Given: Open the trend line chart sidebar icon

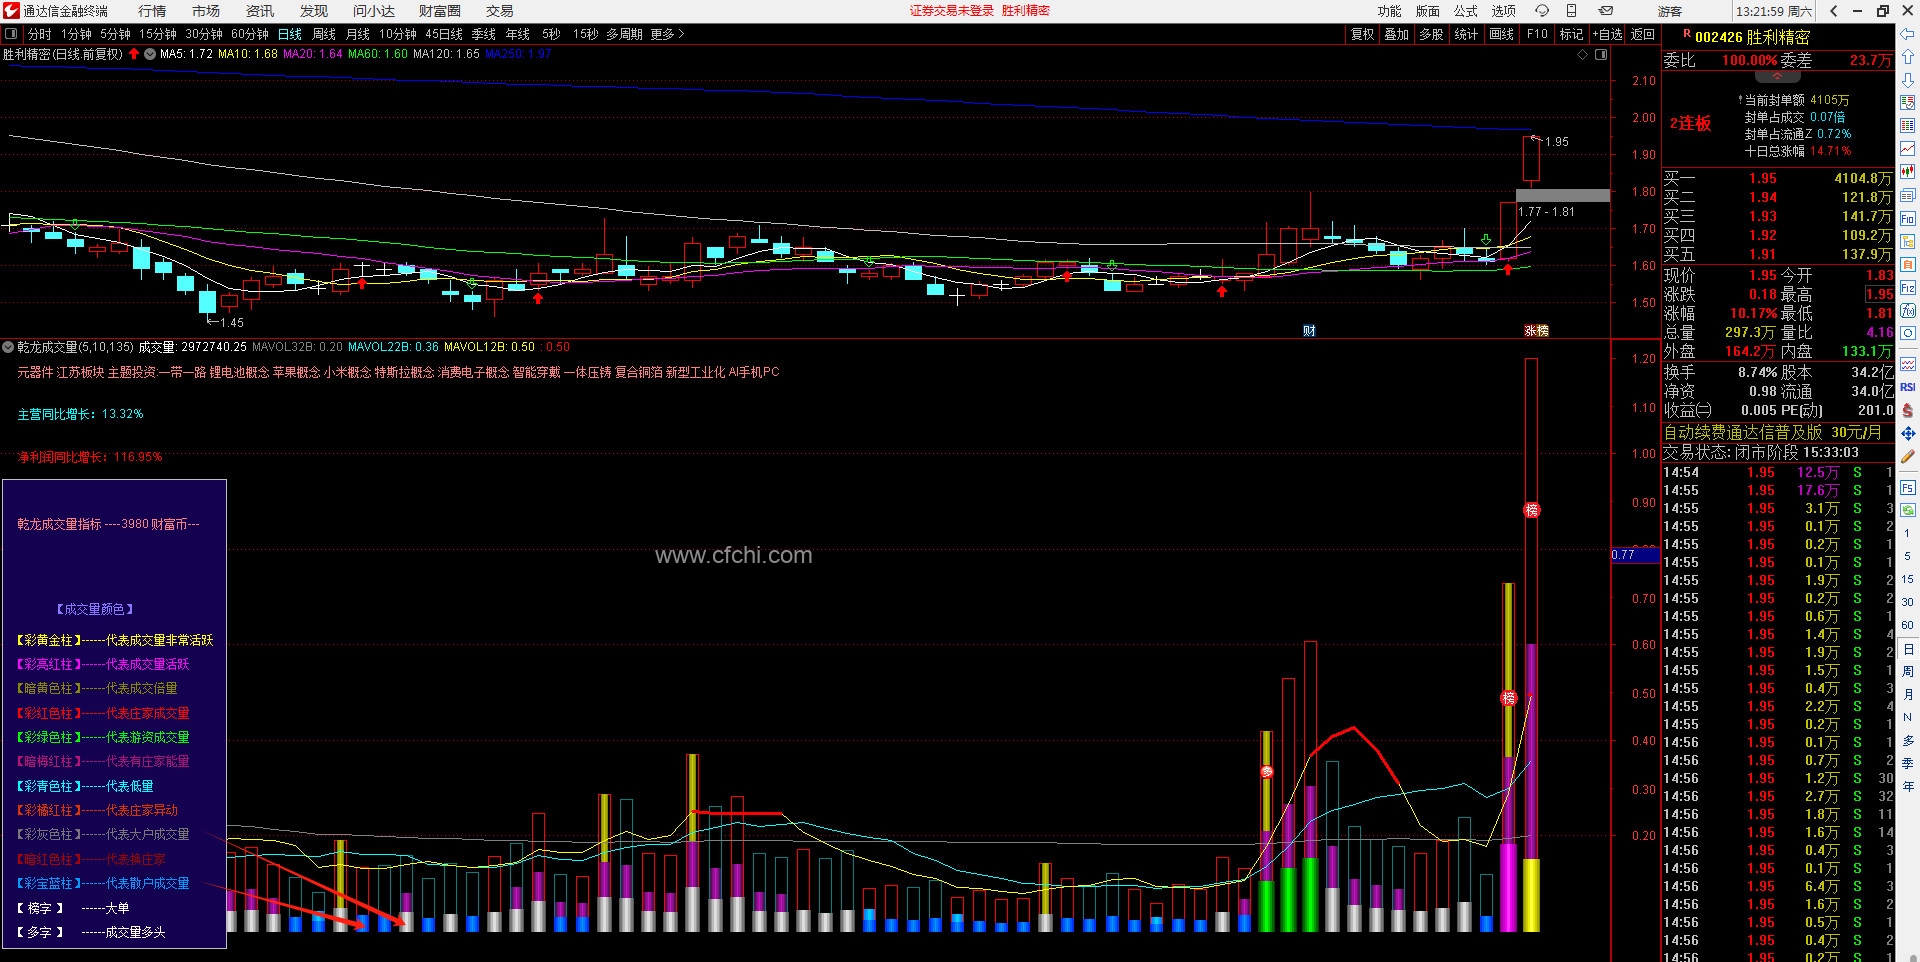Looking at the screenshot, I should coord(1908,149).
